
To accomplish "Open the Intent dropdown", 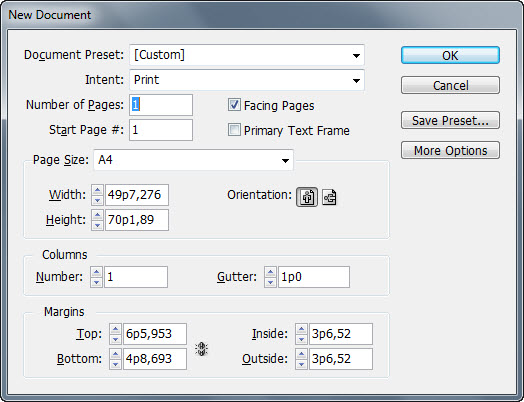I will pos(247,80).
